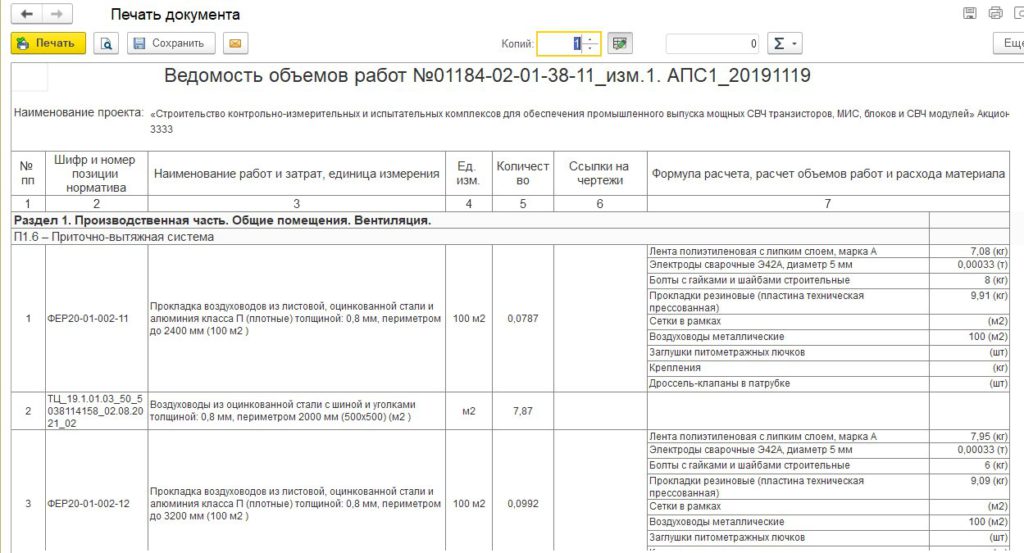Image resolution: width=1024 pixels, height=553 pixels.
Task: Click the sum result field showing 0
Action: pyautogui.click(x=712, y=43)
